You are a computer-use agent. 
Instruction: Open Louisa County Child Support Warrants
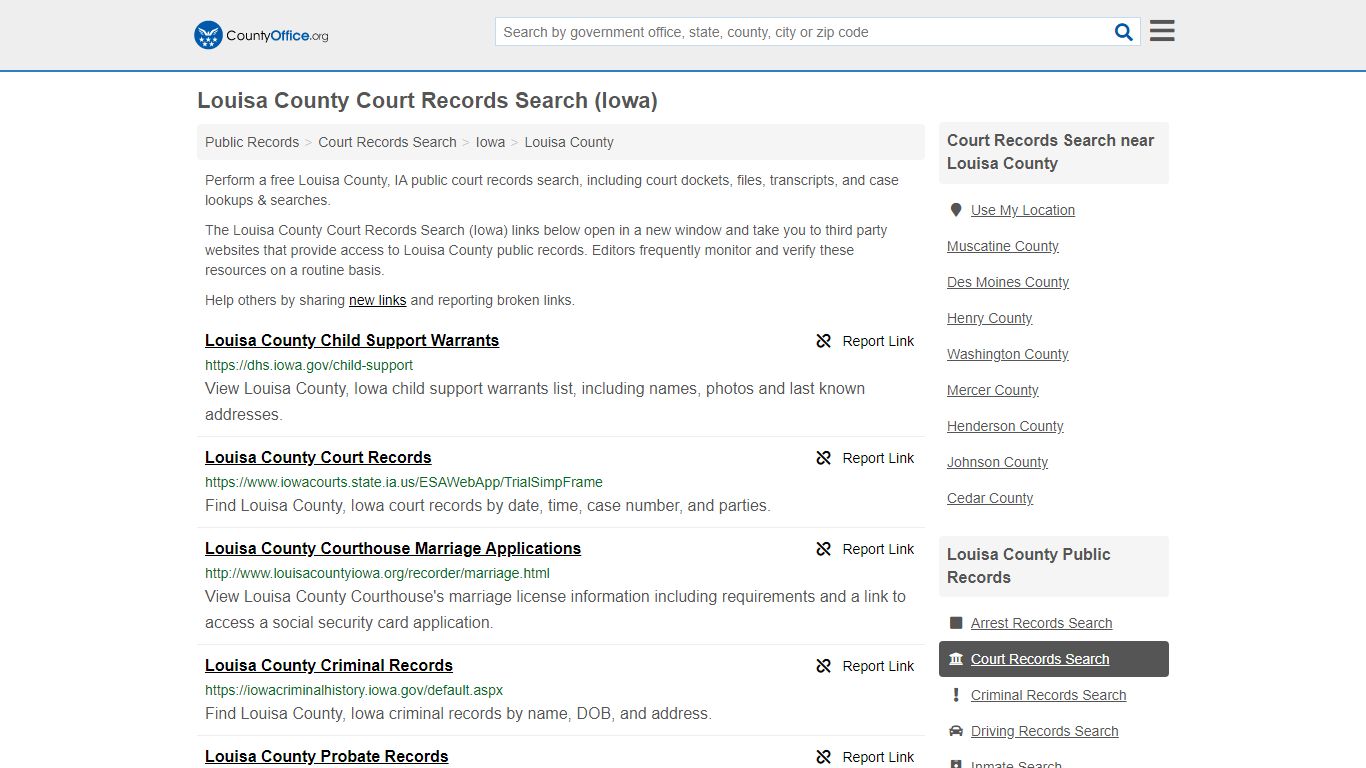point(352,340)
